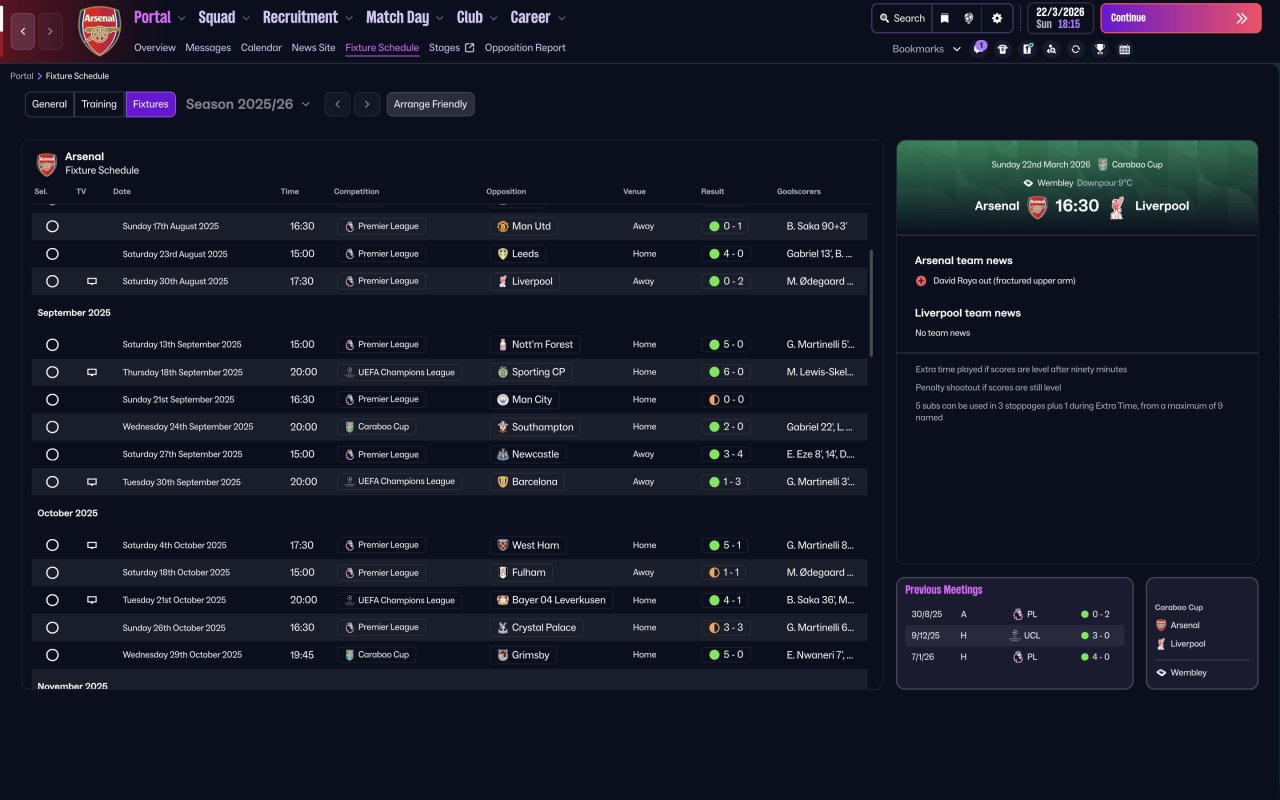Select the Man Utd fixture radio circle
Screen dimensions: 1280x800
click(52, 227)
